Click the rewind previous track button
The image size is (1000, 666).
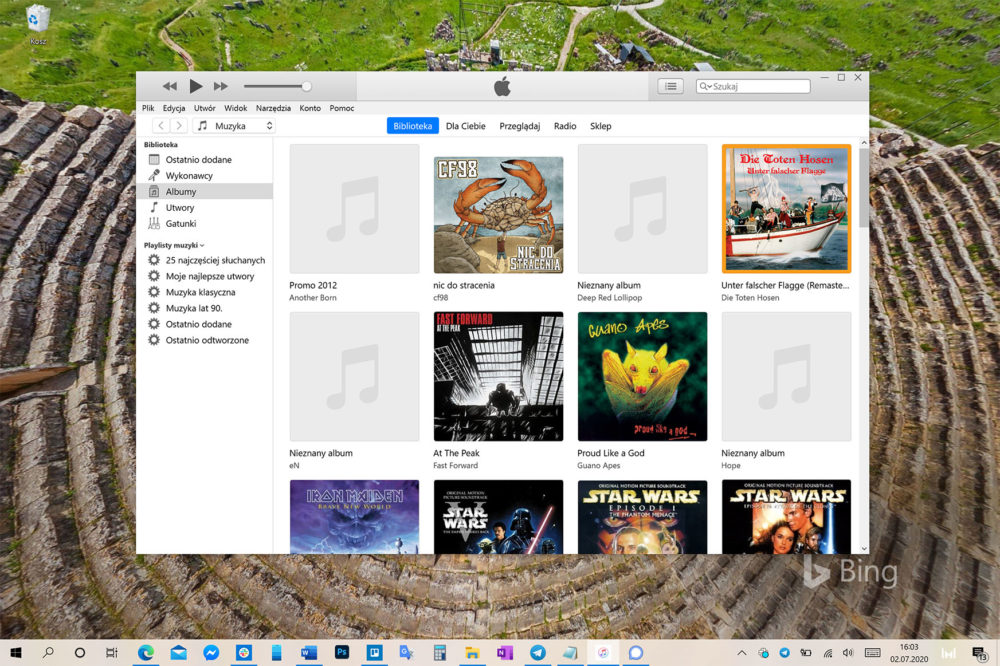pyautogui.click(x=170, y=86)
